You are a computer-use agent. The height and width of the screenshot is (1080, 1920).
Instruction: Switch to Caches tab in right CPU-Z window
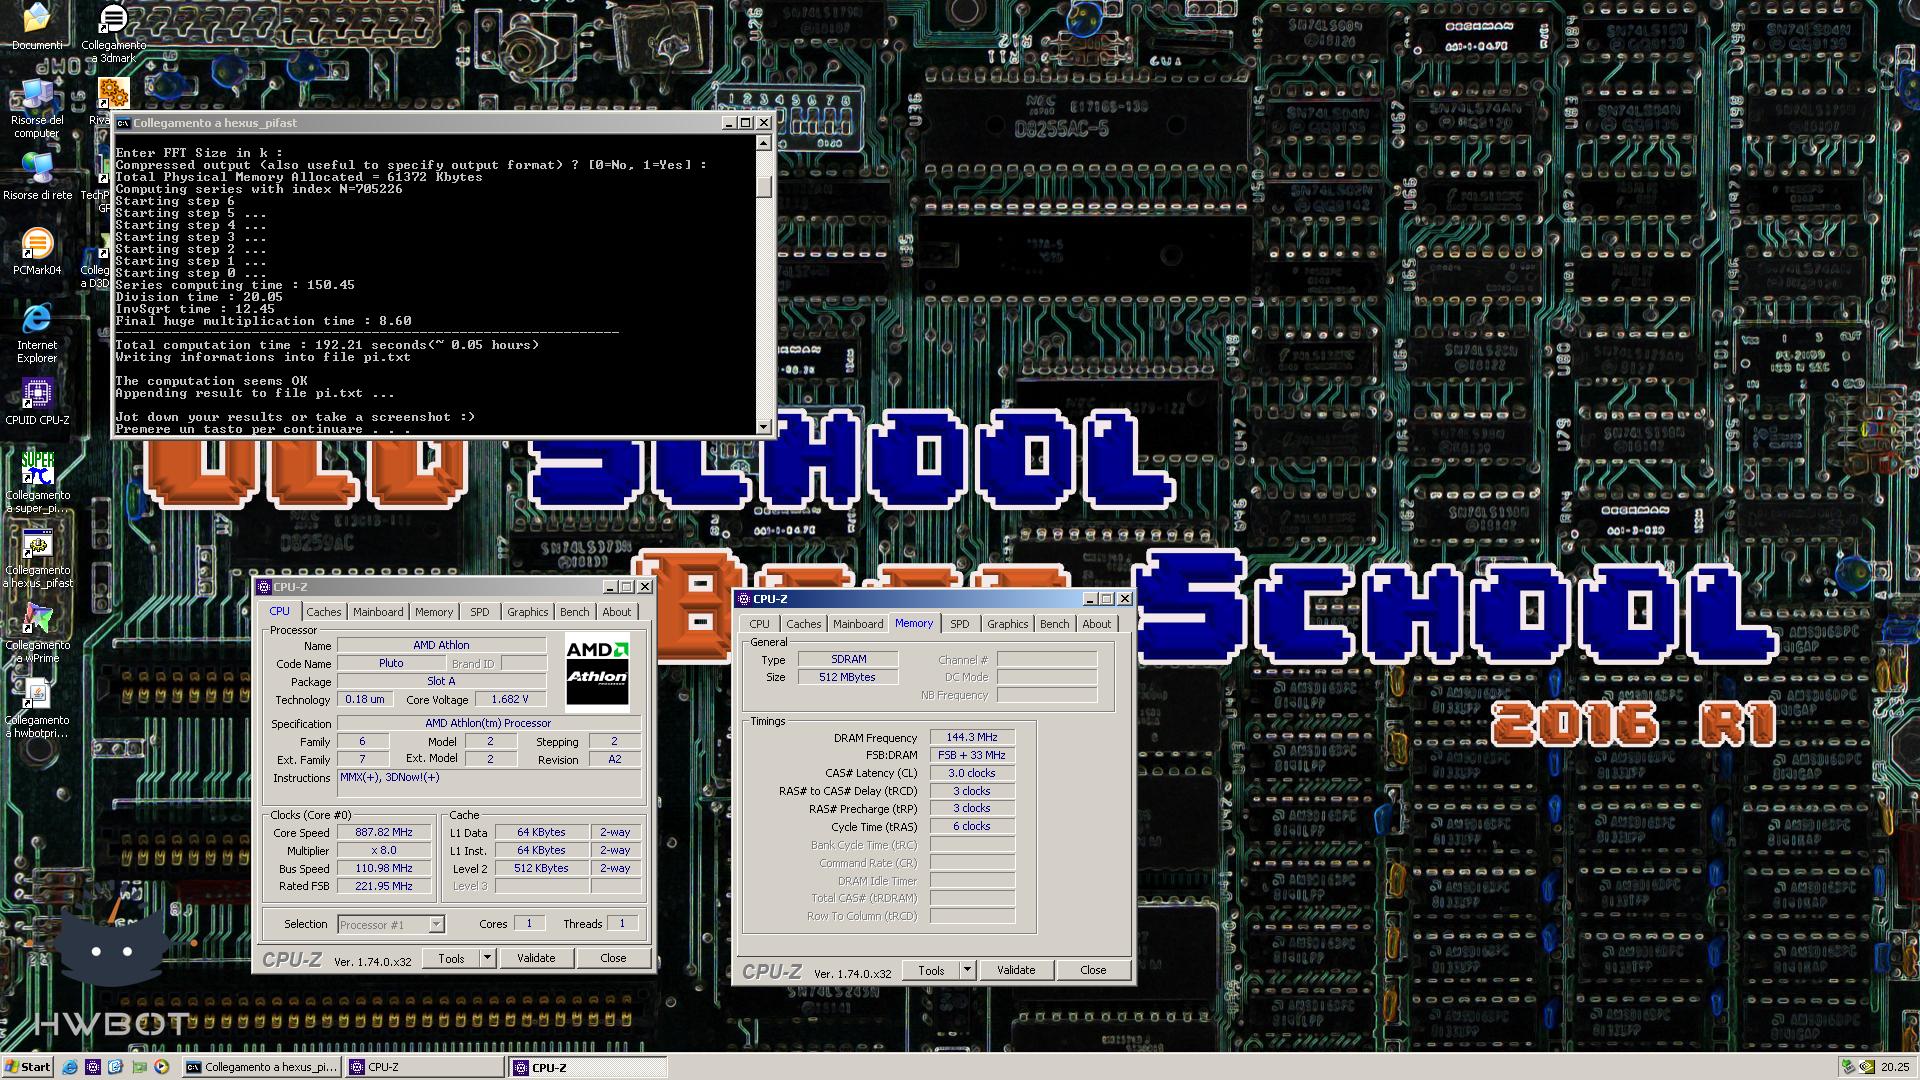click(804, 624)
